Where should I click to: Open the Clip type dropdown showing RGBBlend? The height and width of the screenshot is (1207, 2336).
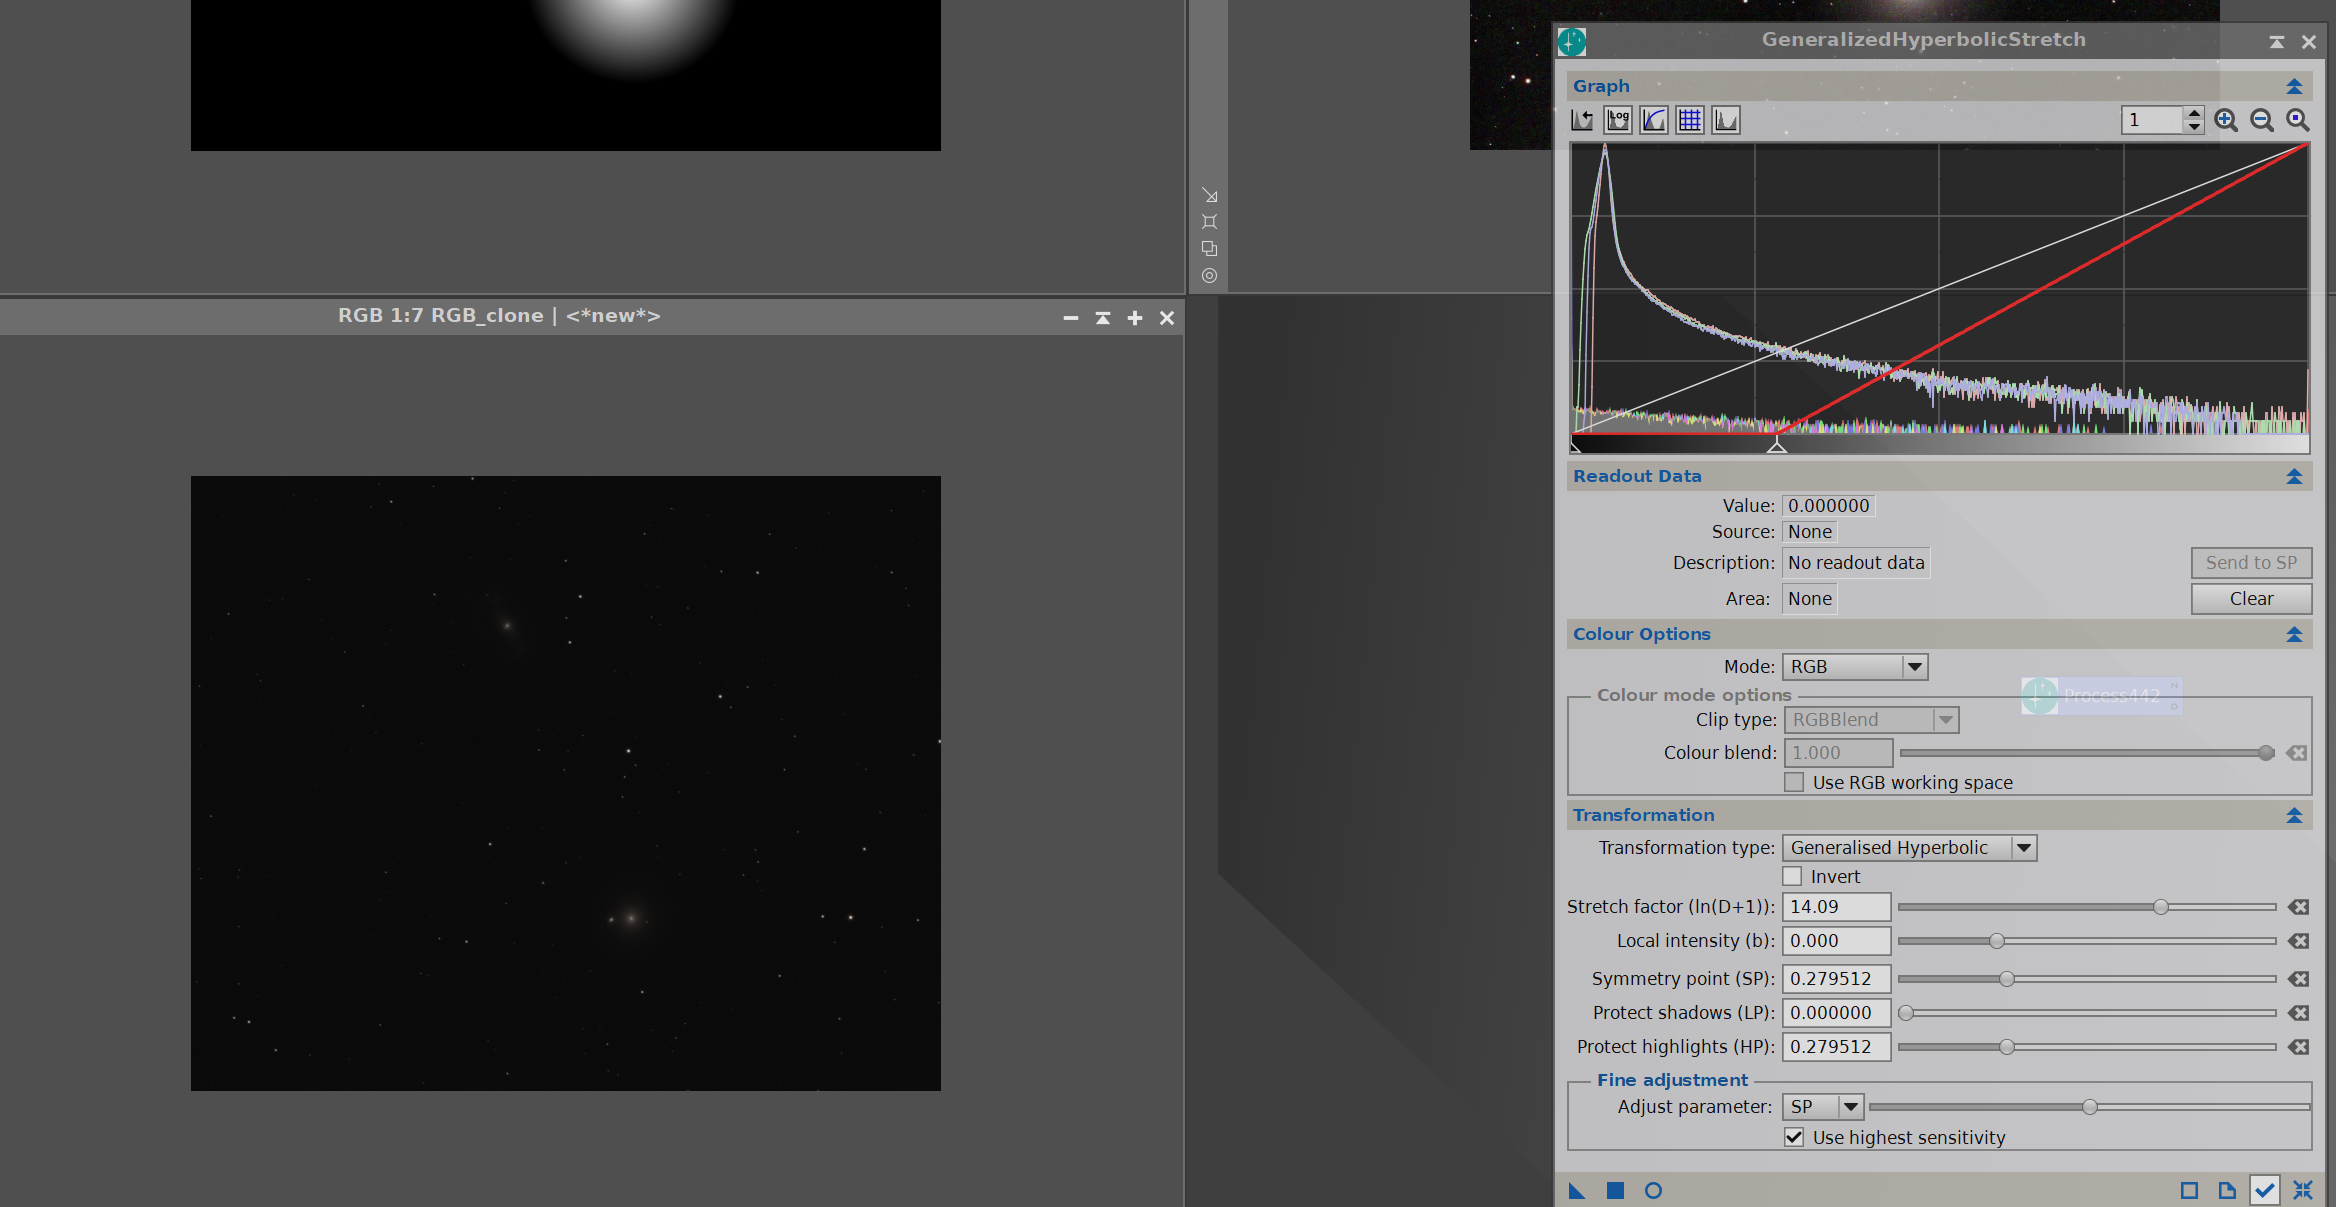1871,720
